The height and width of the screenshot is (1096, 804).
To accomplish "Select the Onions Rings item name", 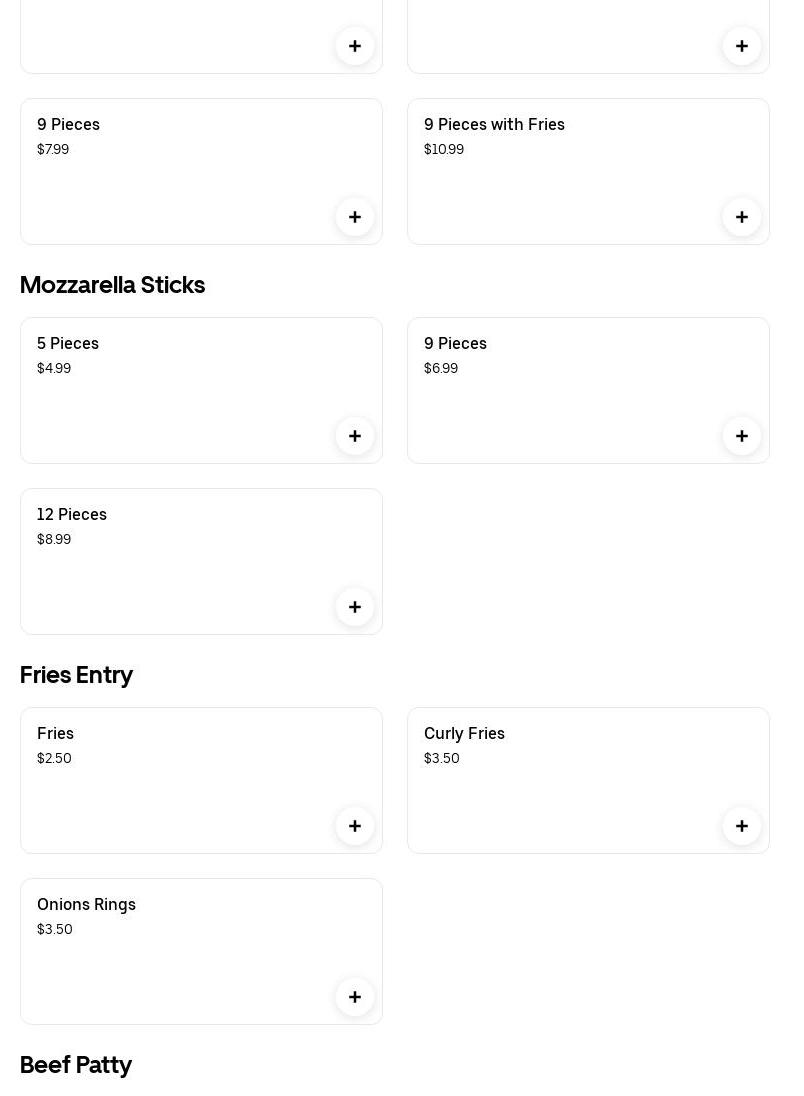I will 86,904.
